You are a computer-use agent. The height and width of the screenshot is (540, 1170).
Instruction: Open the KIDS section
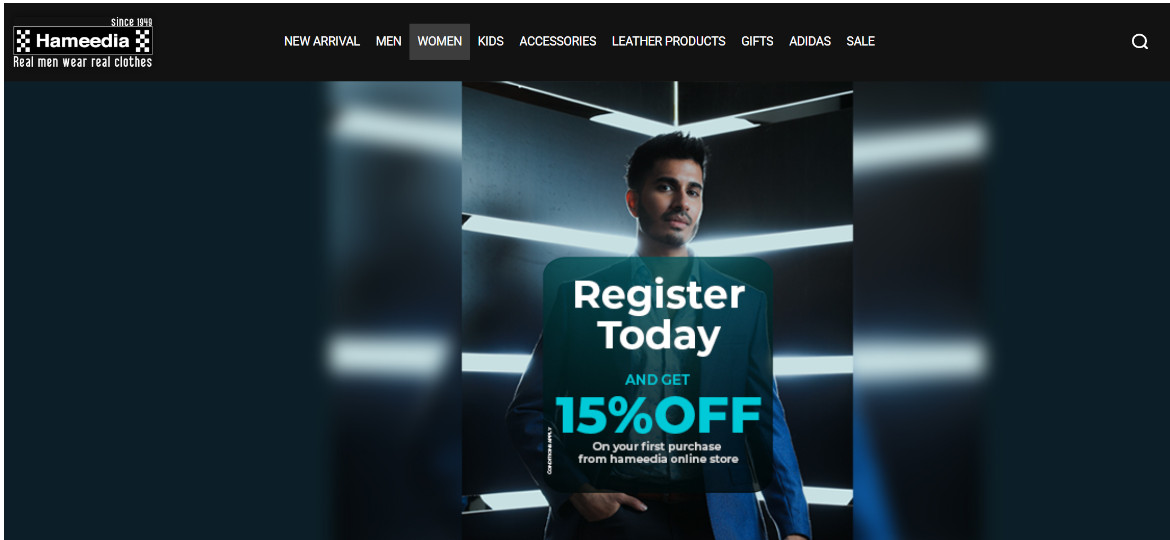pos(491,42)
